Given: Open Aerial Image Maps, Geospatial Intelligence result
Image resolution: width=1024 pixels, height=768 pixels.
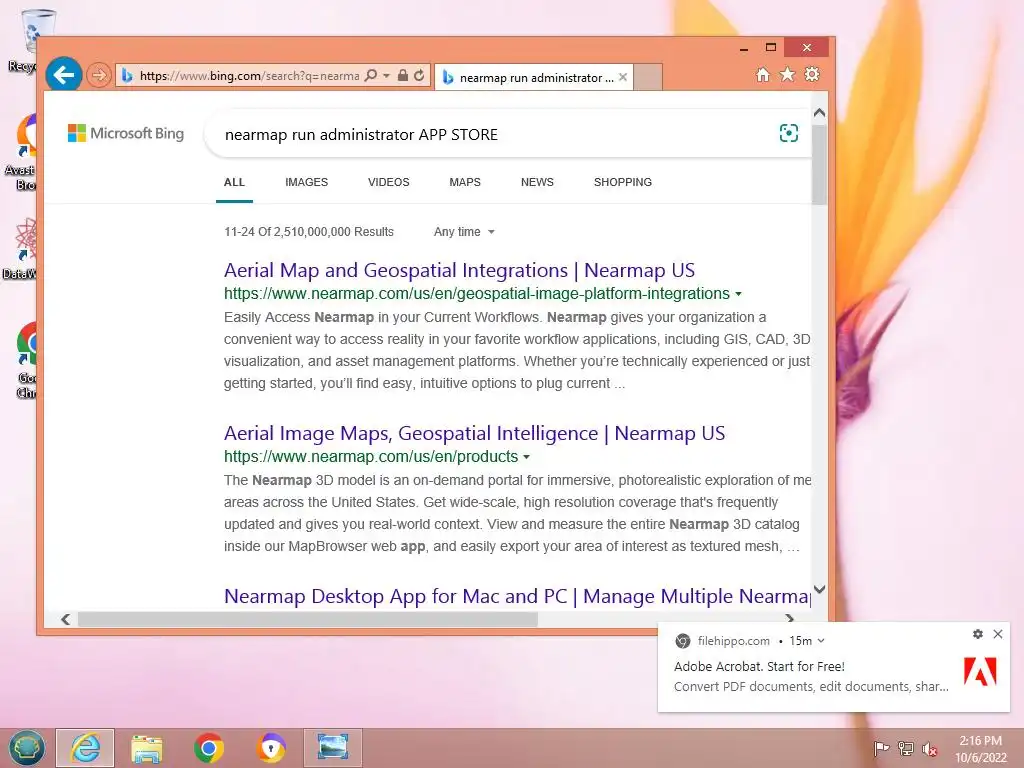Looking at the screenshot, I should tap(474, 434).
